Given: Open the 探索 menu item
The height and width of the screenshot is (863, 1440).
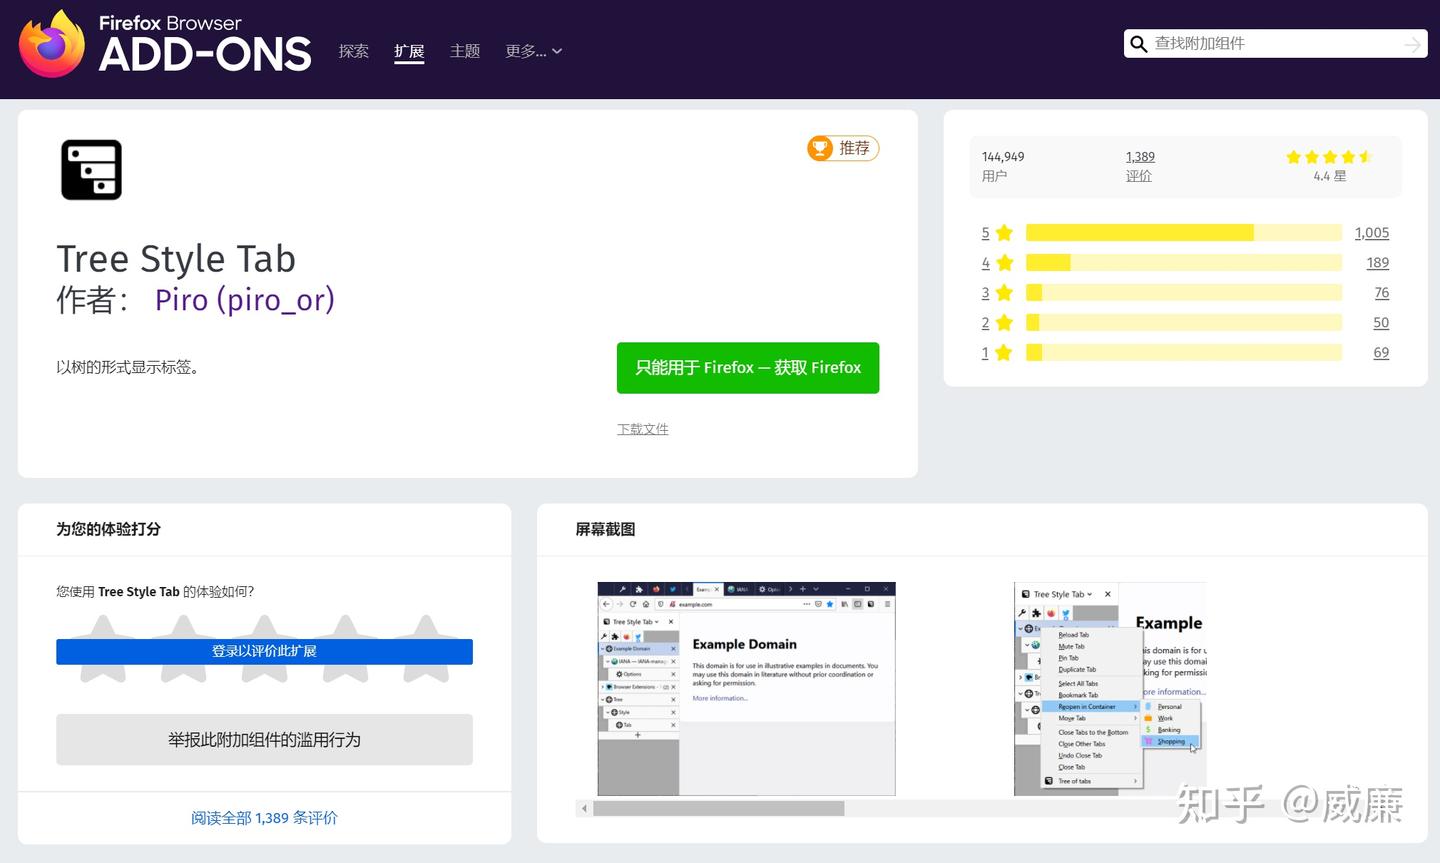Looking at the screenshot, I should [x=353, y=51].
